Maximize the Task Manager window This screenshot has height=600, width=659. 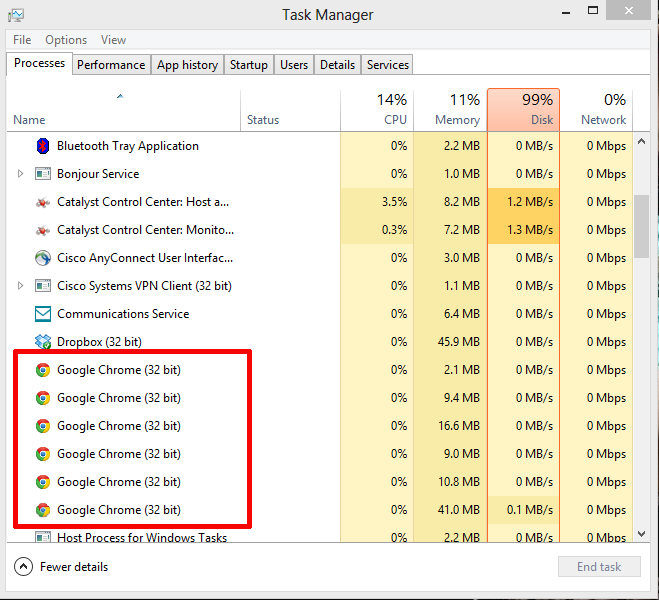[593, 11]
